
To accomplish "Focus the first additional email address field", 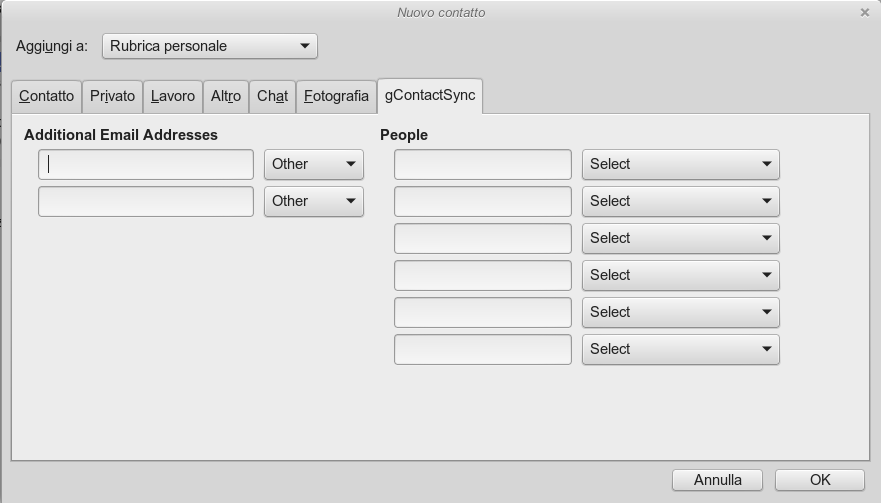I will point(146,164).
